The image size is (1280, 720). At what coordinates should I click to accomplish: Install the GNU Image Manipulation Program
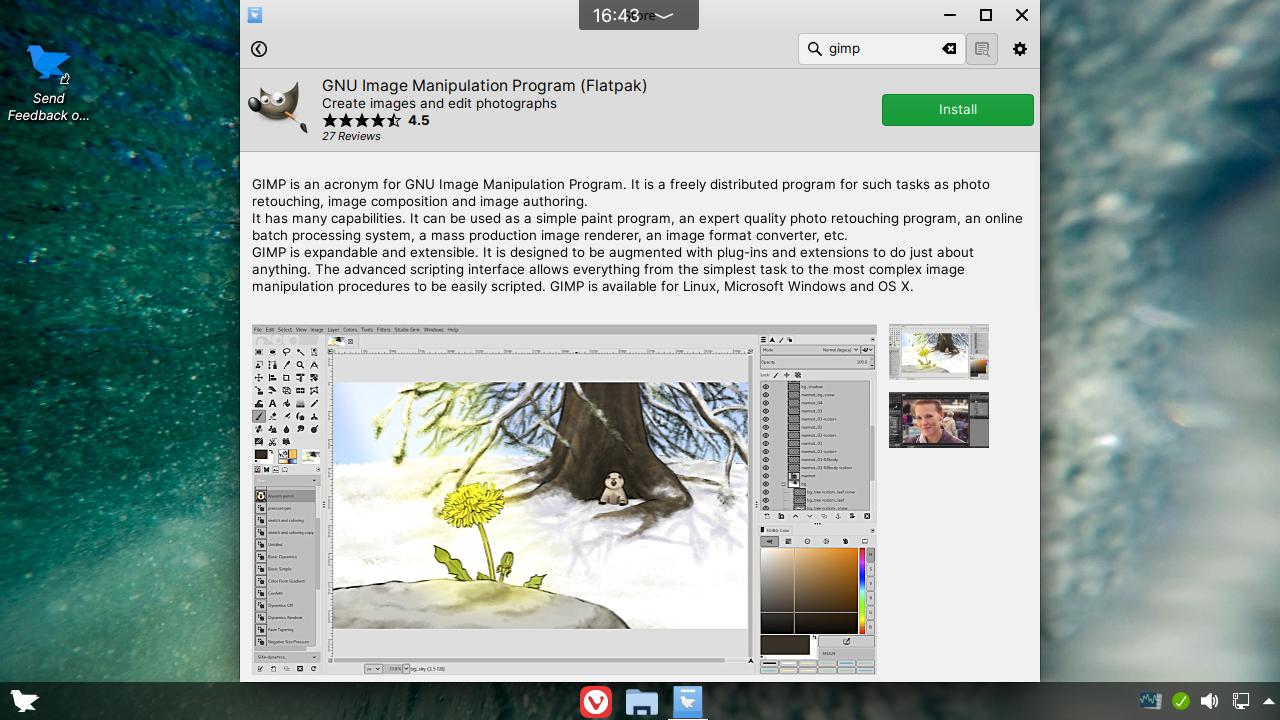pos(957,110)
